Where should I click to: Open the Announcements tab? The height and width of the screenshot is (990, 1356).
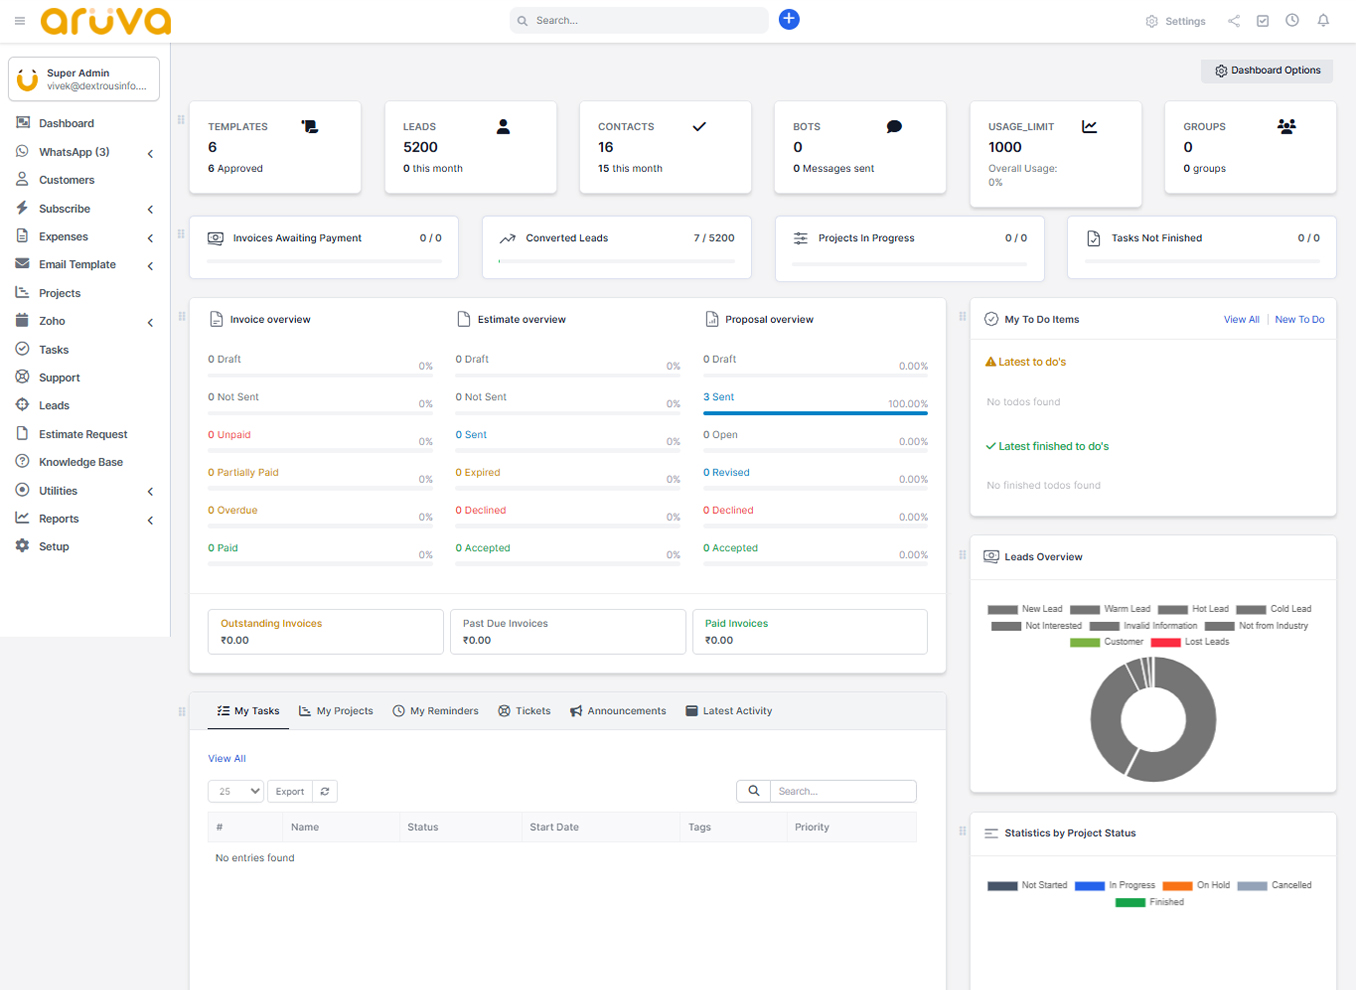pos(618,711)
